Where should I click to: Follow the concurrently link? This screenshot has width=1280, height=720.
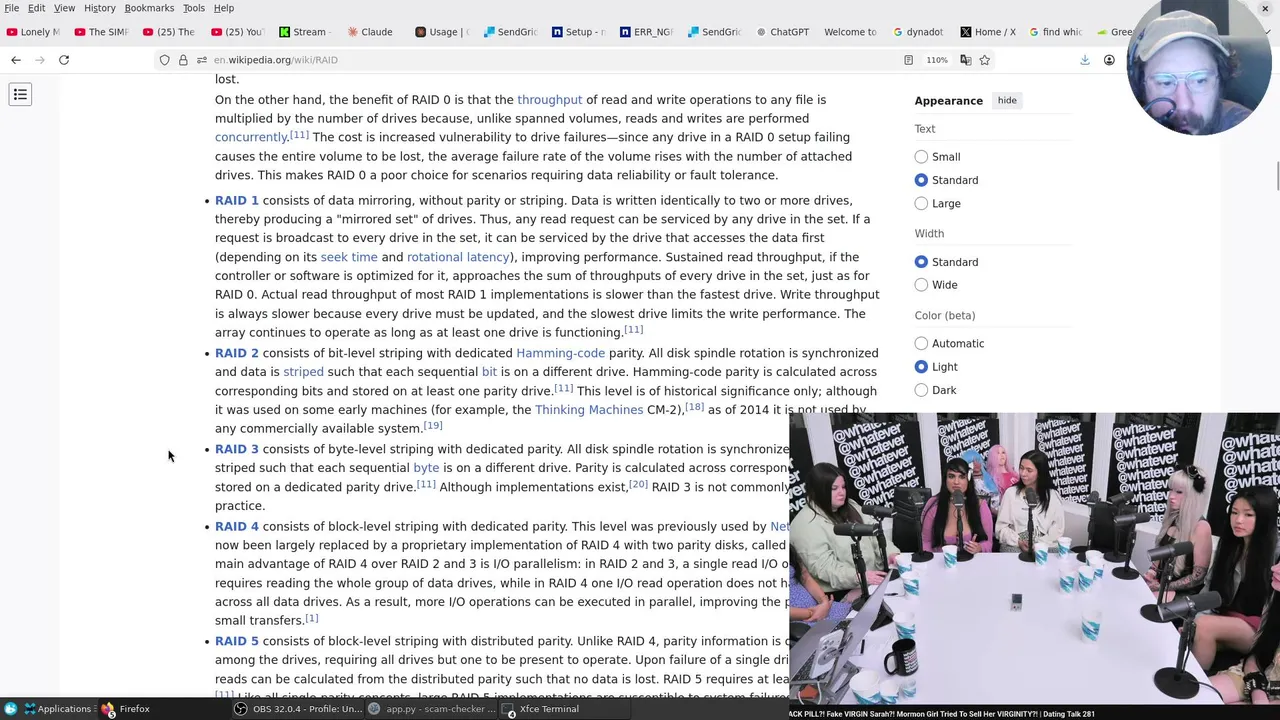pos(251,137)
